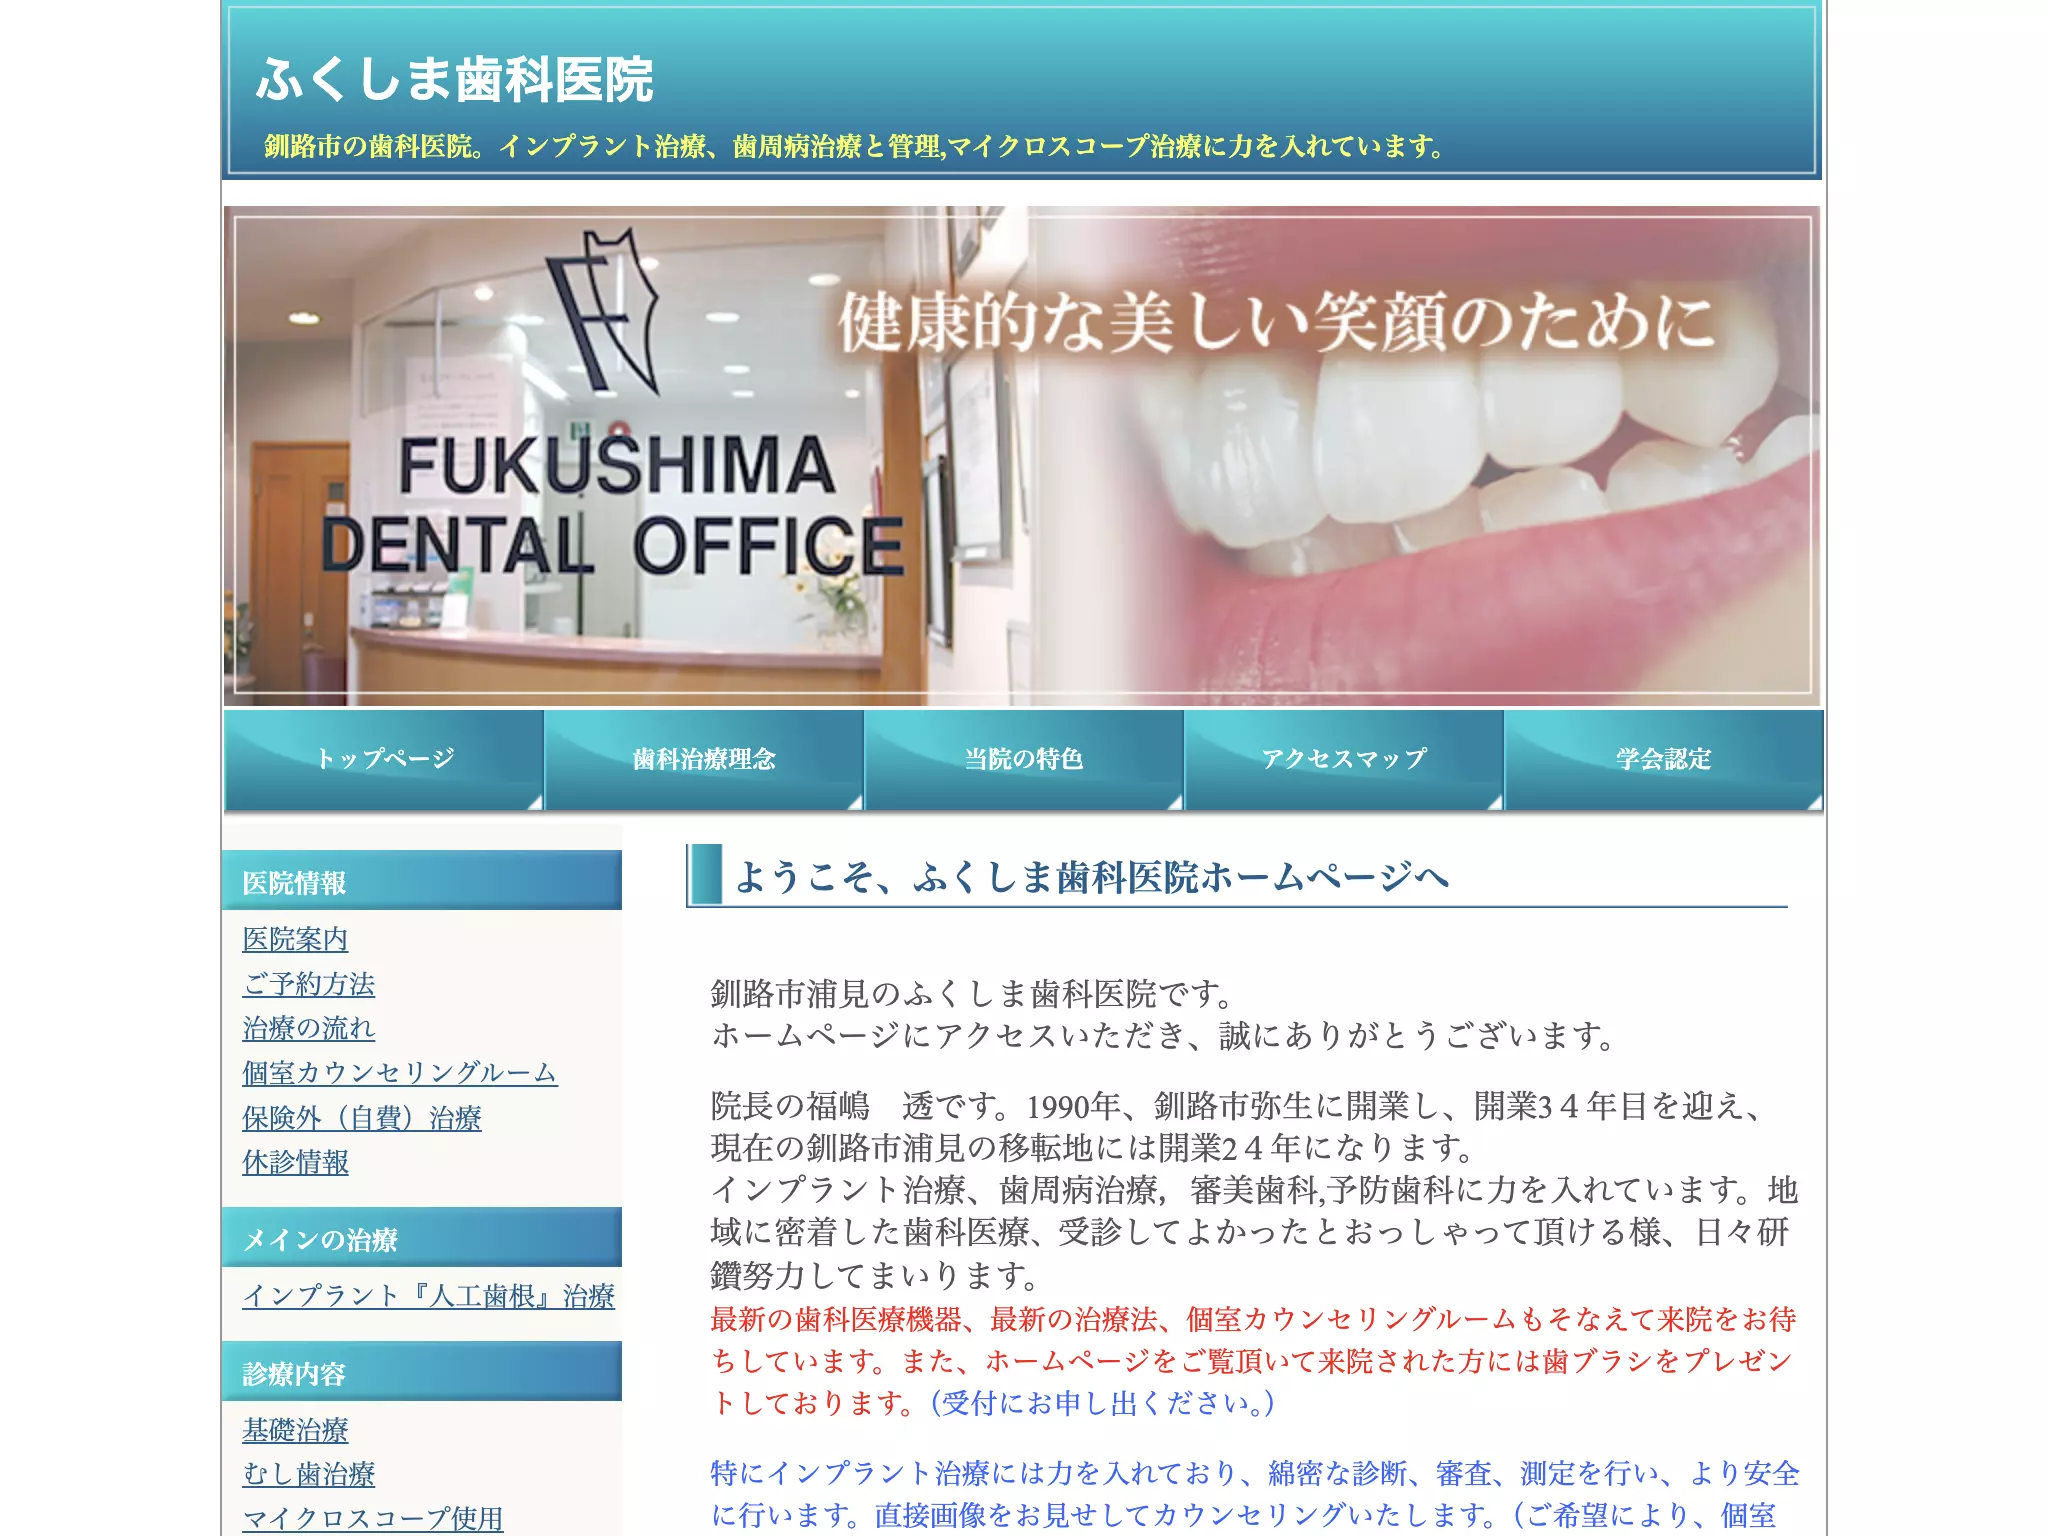Open the むし歯治療 link
Screen dimensions: 2048x1536
pyautogui.click(x=308, y=1474)
